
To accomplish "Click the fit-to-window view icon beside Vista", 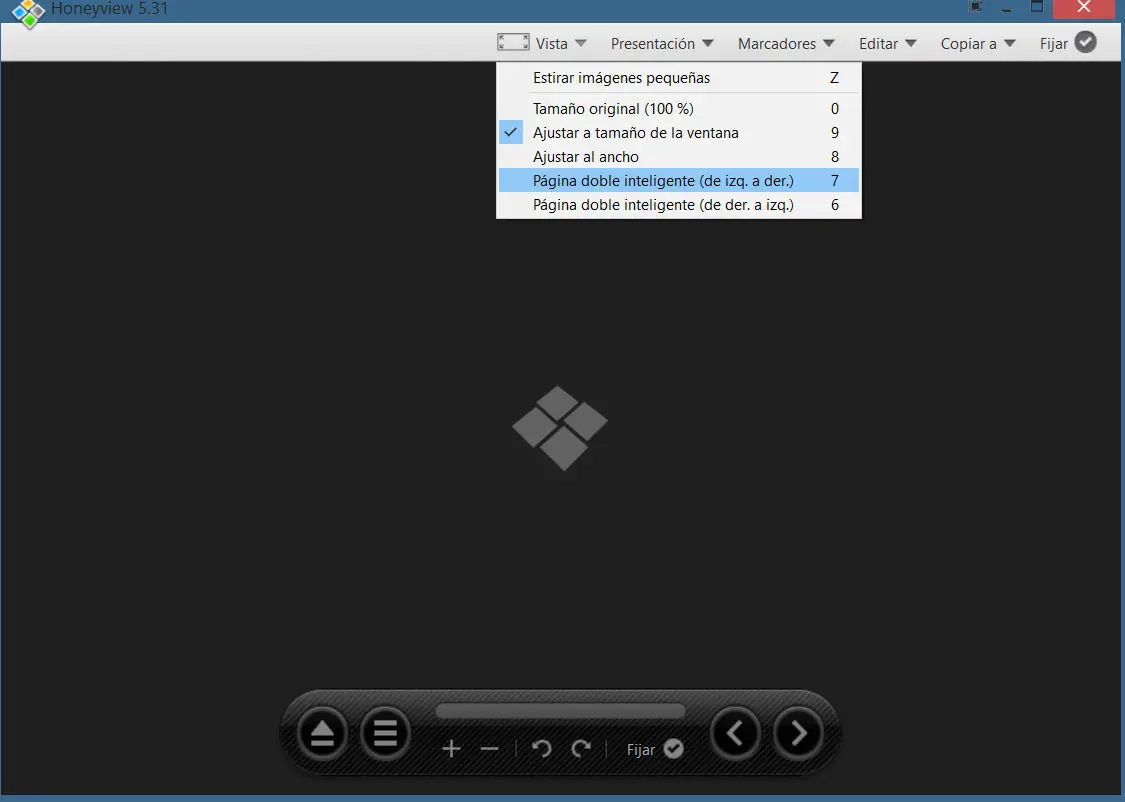I will (x=513, y=42).
